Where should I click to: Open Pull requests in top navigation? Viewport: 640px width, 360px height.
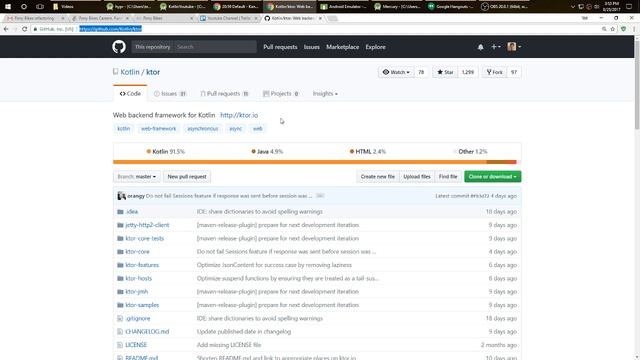(x=280, y=47)
